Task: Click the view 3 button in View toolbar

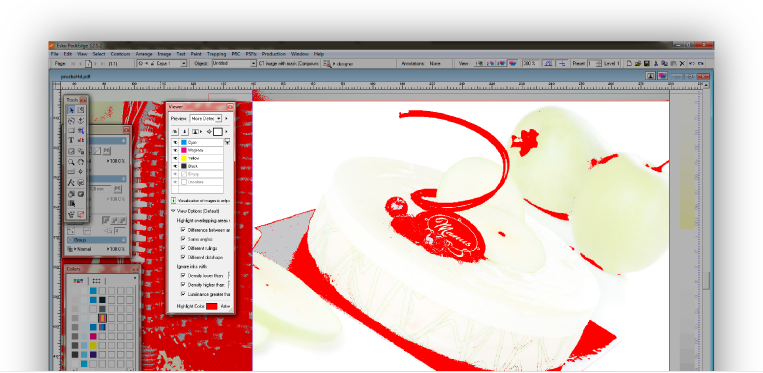Action: (501, 63)
